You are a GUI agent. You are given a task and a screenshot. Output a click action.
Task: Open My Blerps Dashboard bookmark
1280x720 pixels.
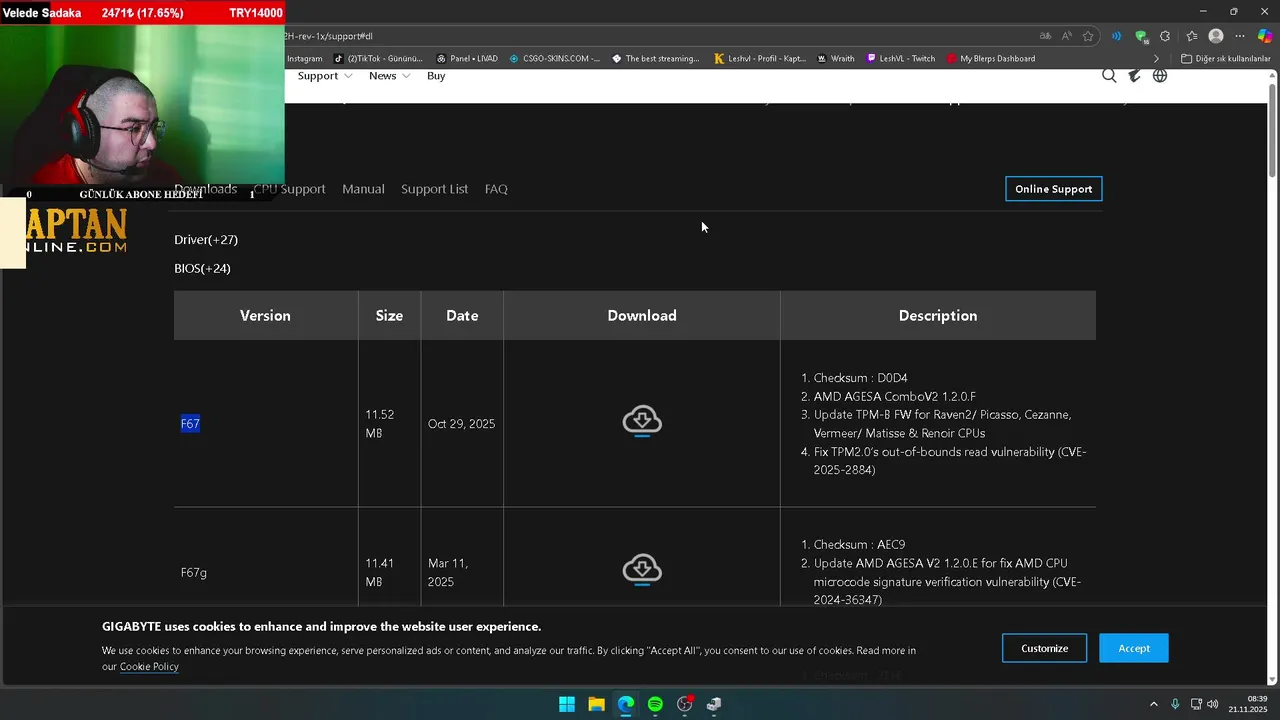[x=991, y=59]
